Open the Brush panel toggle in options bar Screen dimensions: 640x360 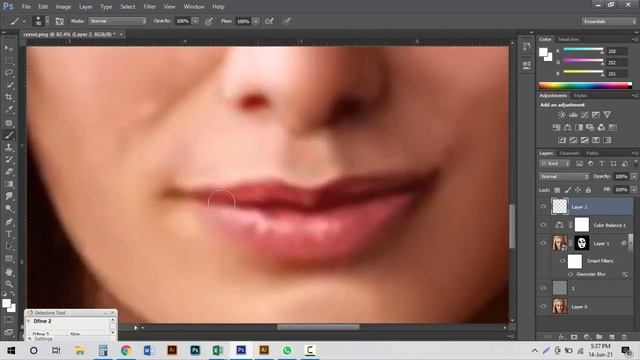[60, 21]
